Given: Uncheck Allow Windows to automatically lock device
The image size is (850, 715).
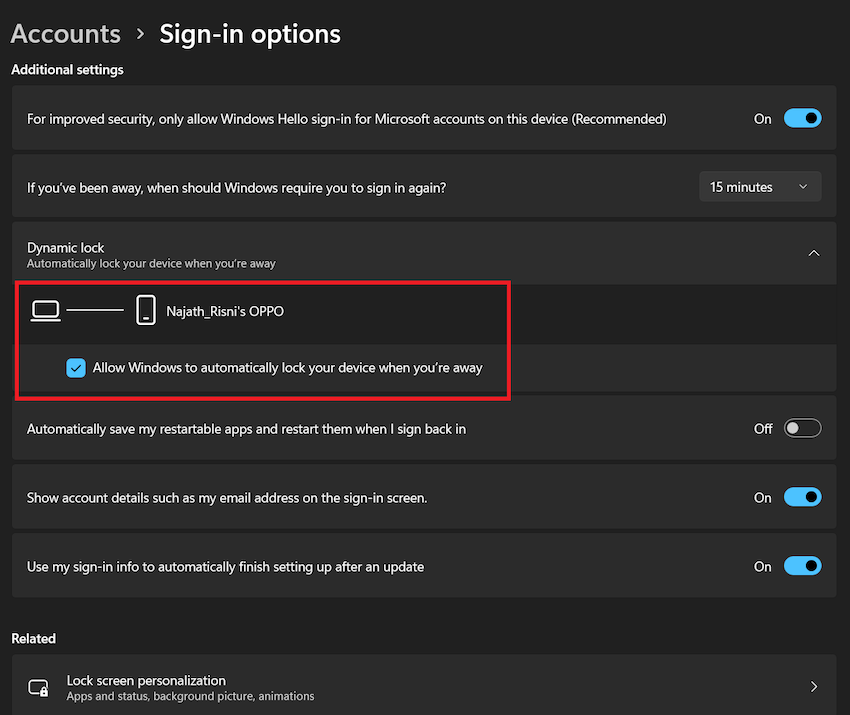Looking at the screenshot, I should (76, 368).
